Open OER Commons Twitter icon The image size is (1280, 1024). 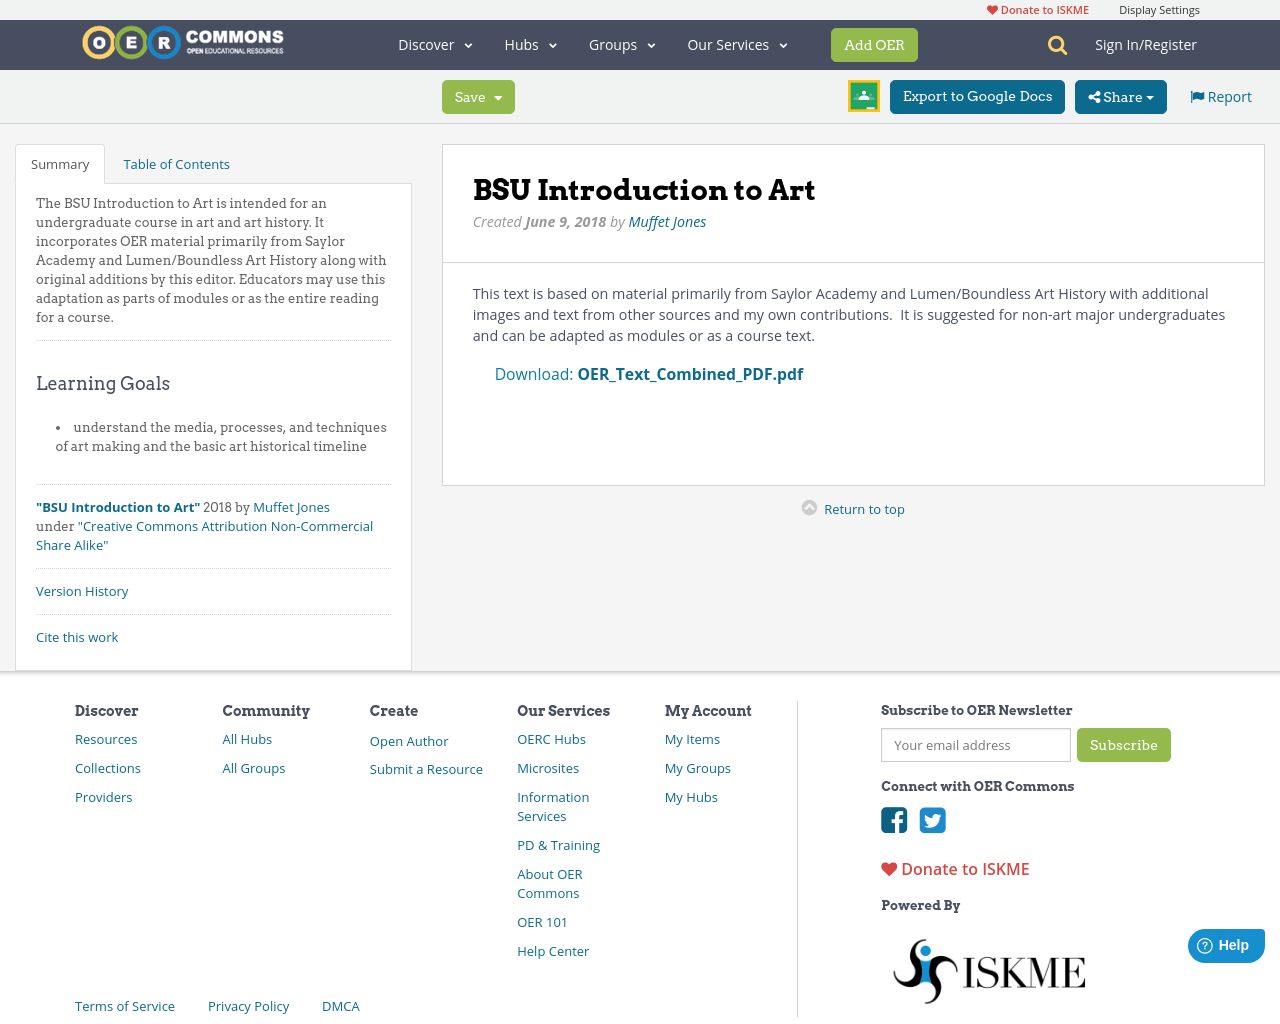931,819
